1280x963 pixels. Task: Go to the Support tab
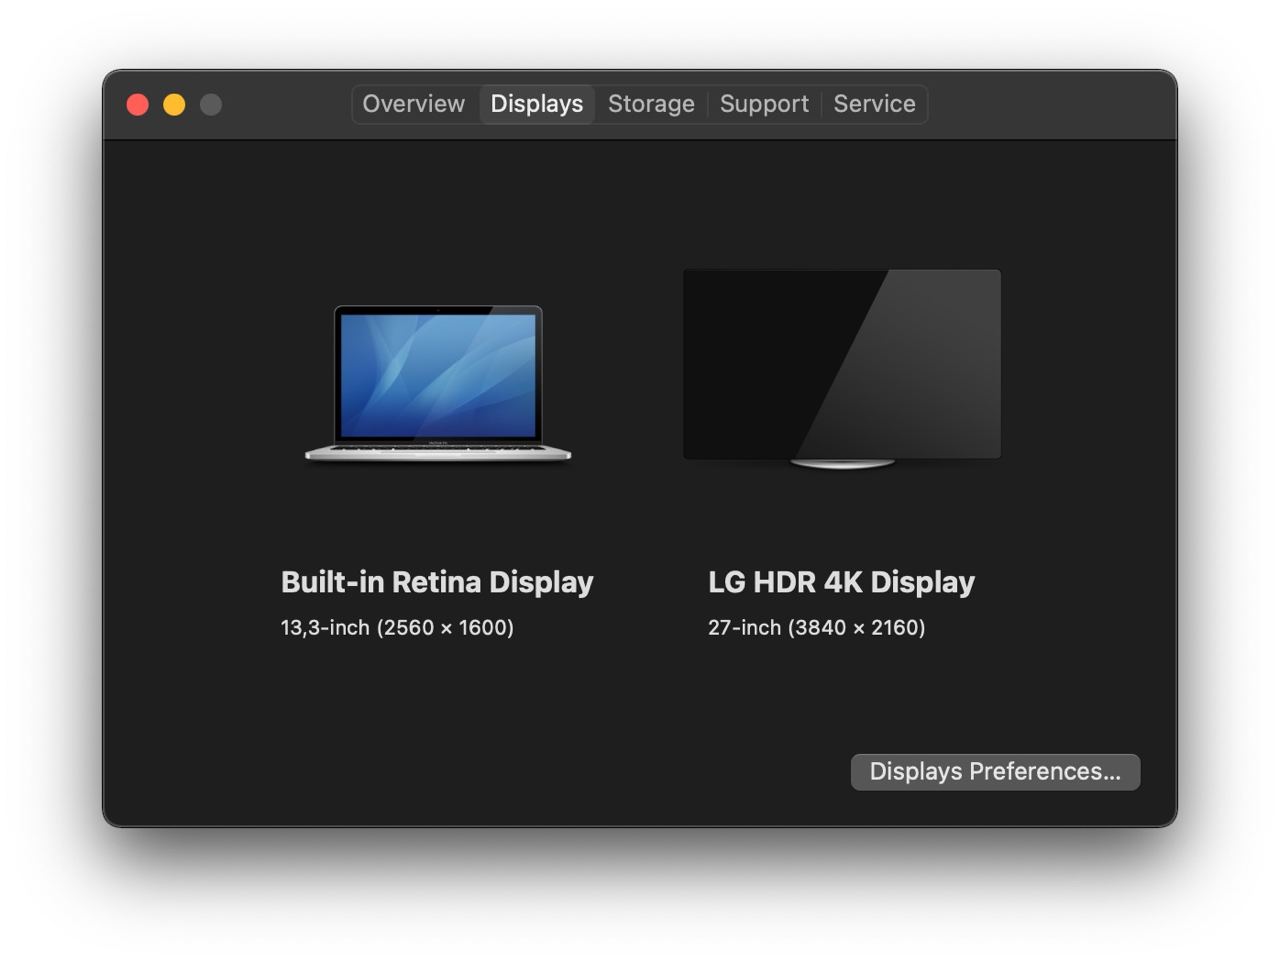pos(764,104)
